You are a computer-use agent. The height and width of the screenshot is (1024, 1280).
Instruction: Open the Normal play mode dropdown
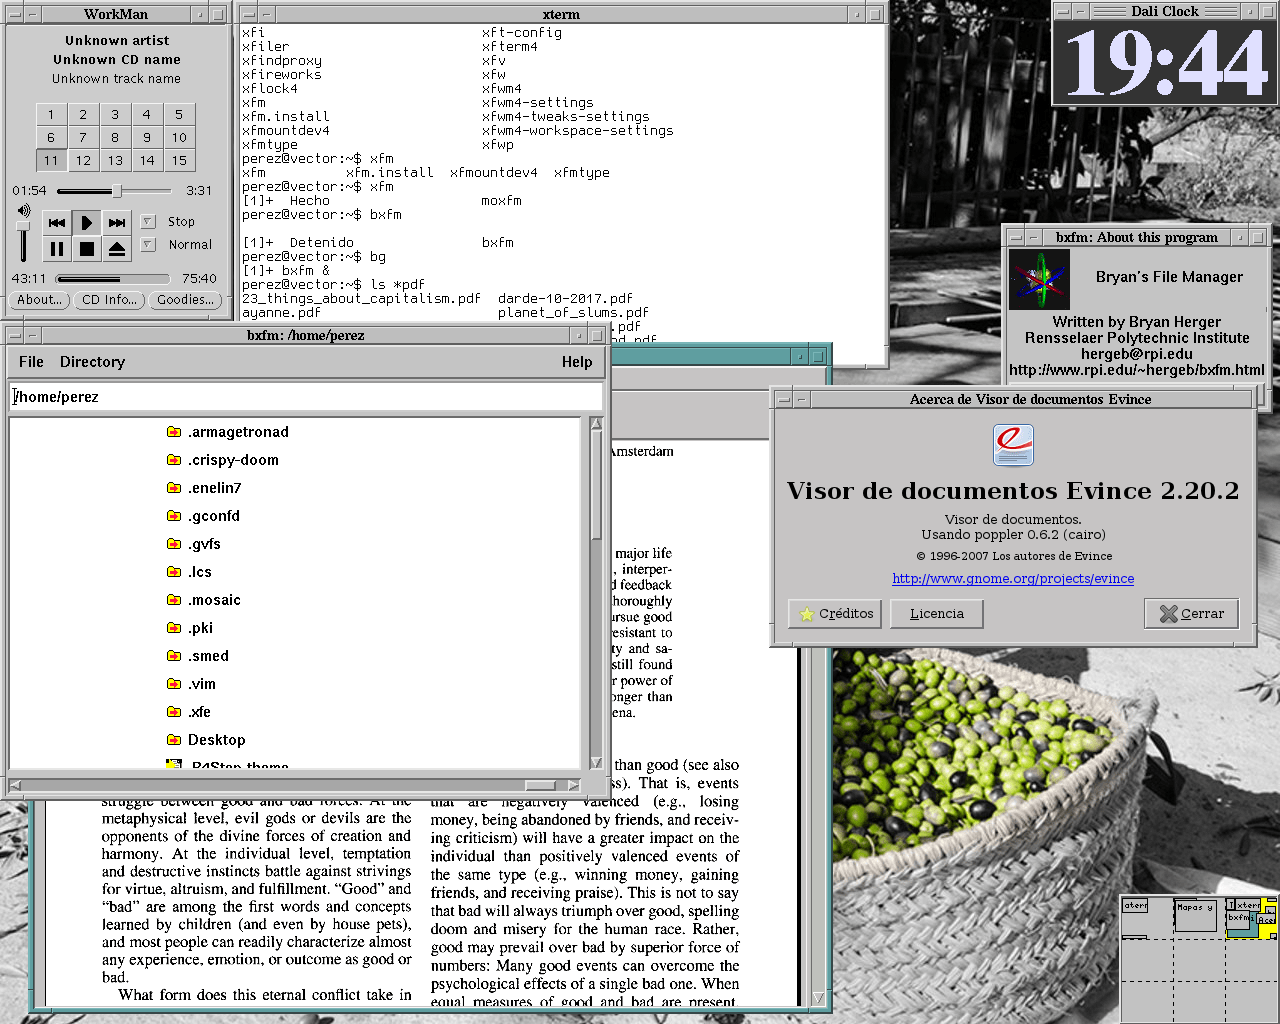148,244
